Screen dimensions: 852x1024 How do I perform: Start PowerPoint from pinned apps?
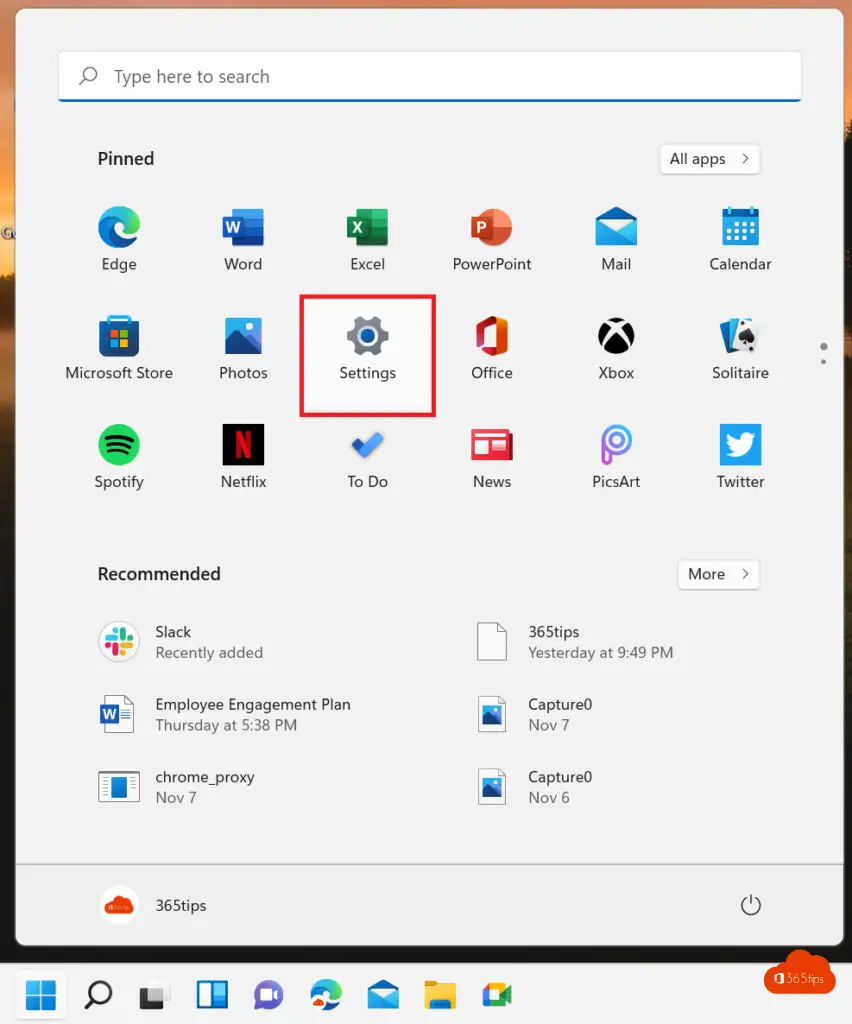(492, 240)
